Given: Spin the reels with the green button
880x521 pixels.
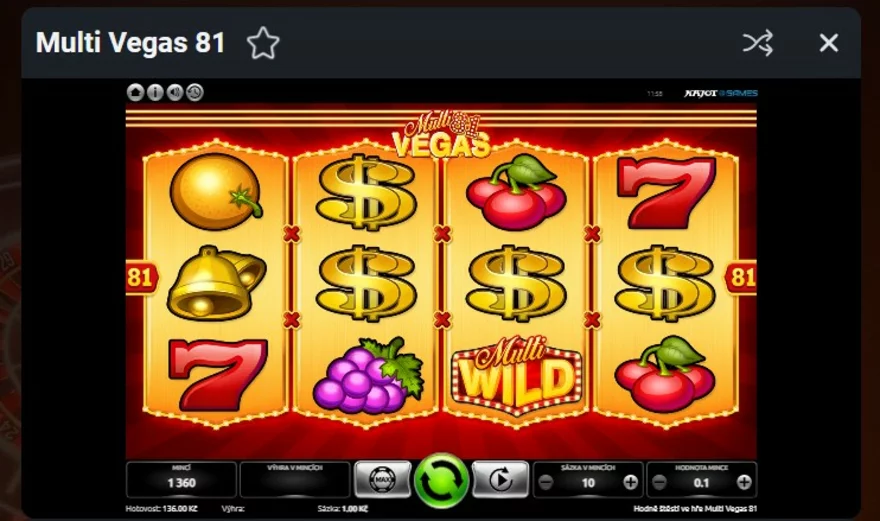Looking at the screenshot, I should click(x=441, y=481).
